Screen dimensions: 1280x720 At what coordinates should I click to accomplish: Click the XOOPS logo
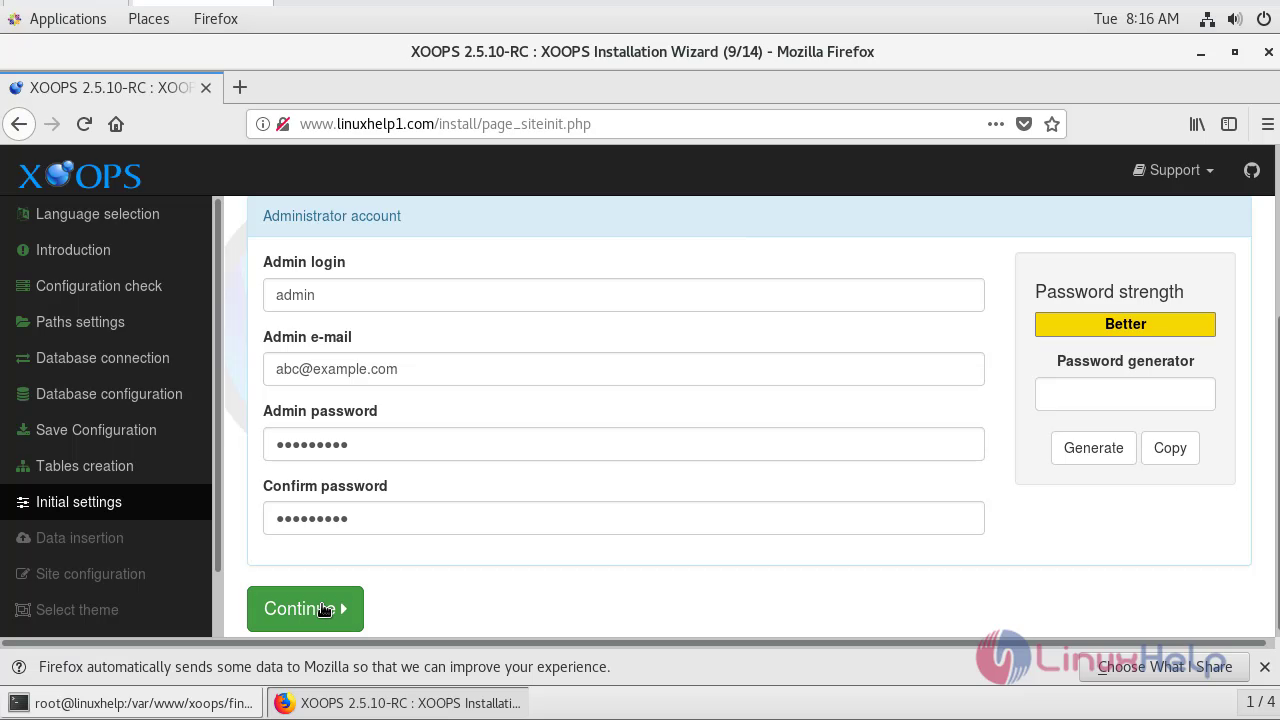click(x=79, y=175)
